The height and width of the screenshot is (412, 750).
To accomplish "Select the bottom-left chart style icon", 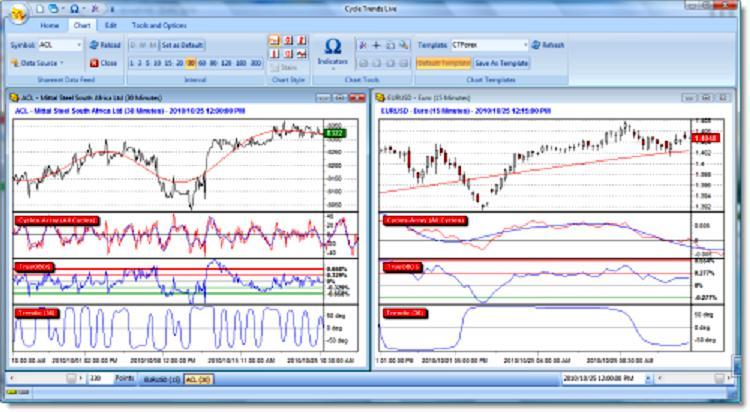I will (275, 54).
